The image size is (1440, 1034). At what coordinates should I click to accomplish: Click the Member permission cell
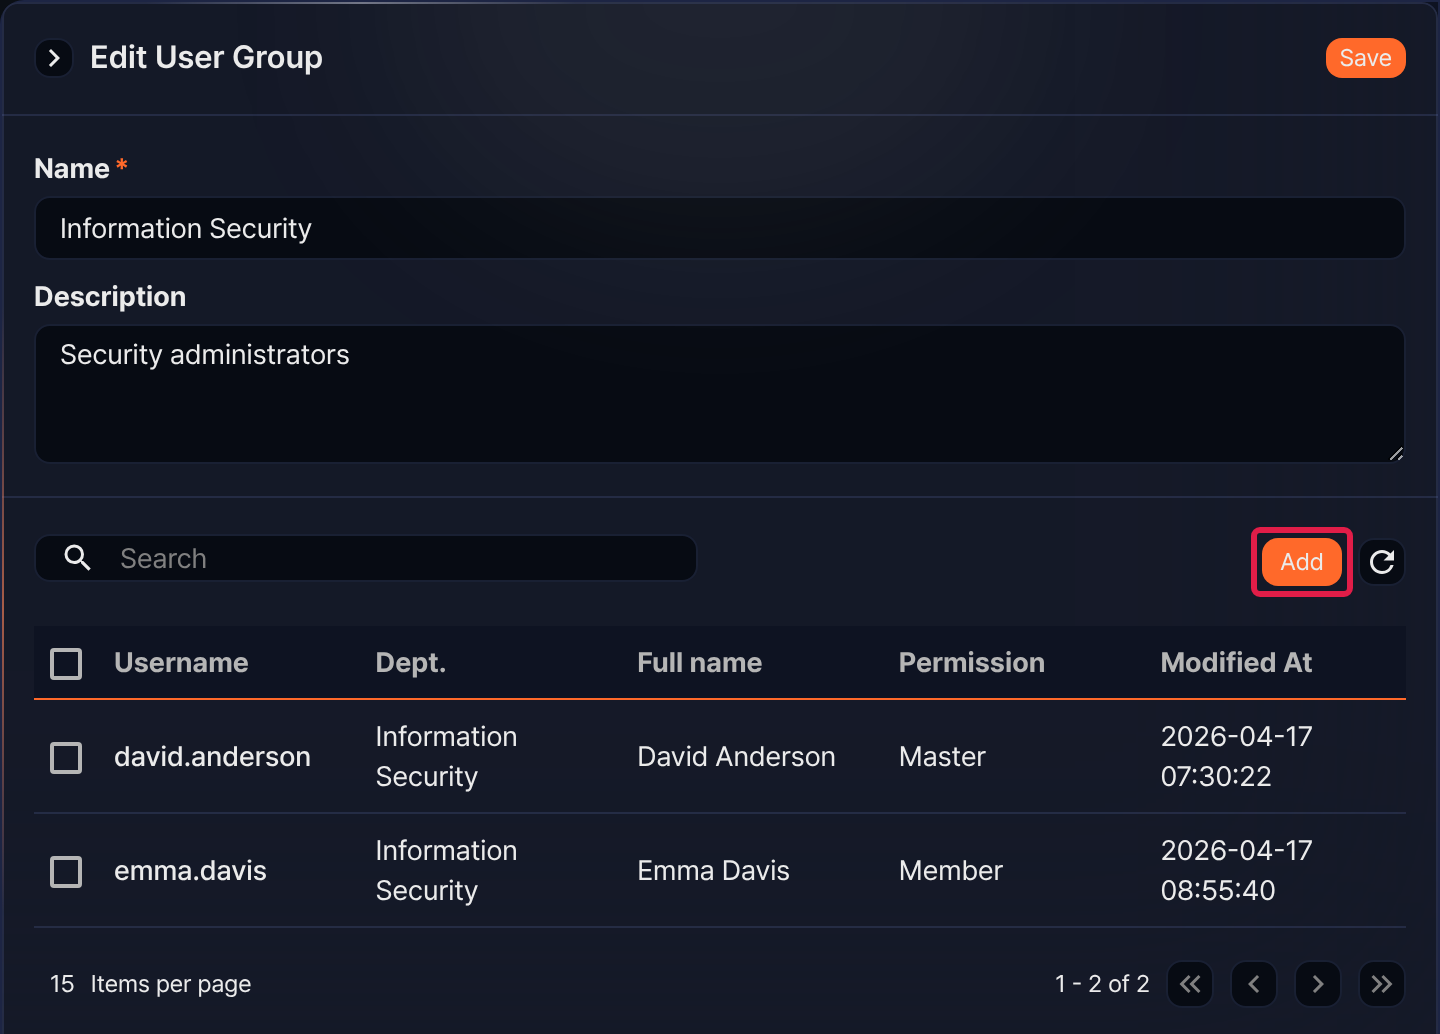950,871
